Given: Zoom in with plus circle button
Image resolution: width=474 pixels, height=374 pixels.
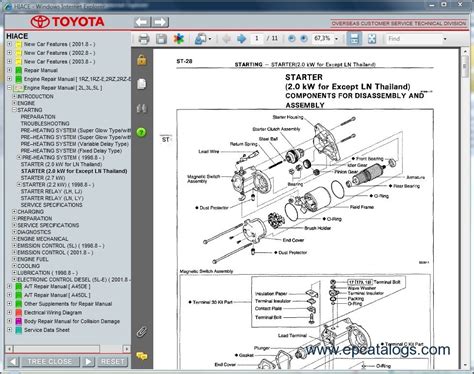Looking at the screenshot, I should [304, 39].
